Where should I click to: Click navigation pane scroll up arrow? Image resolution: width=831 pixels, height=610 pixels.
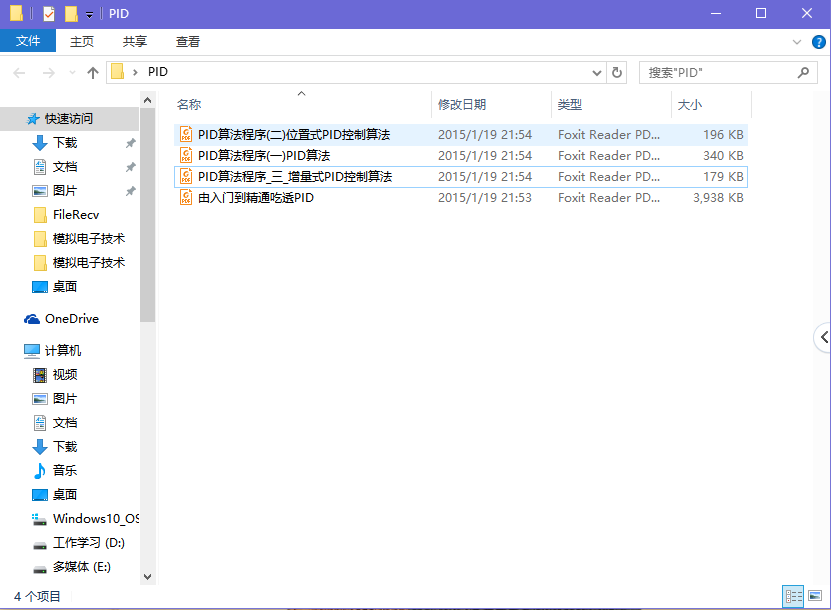147,100
